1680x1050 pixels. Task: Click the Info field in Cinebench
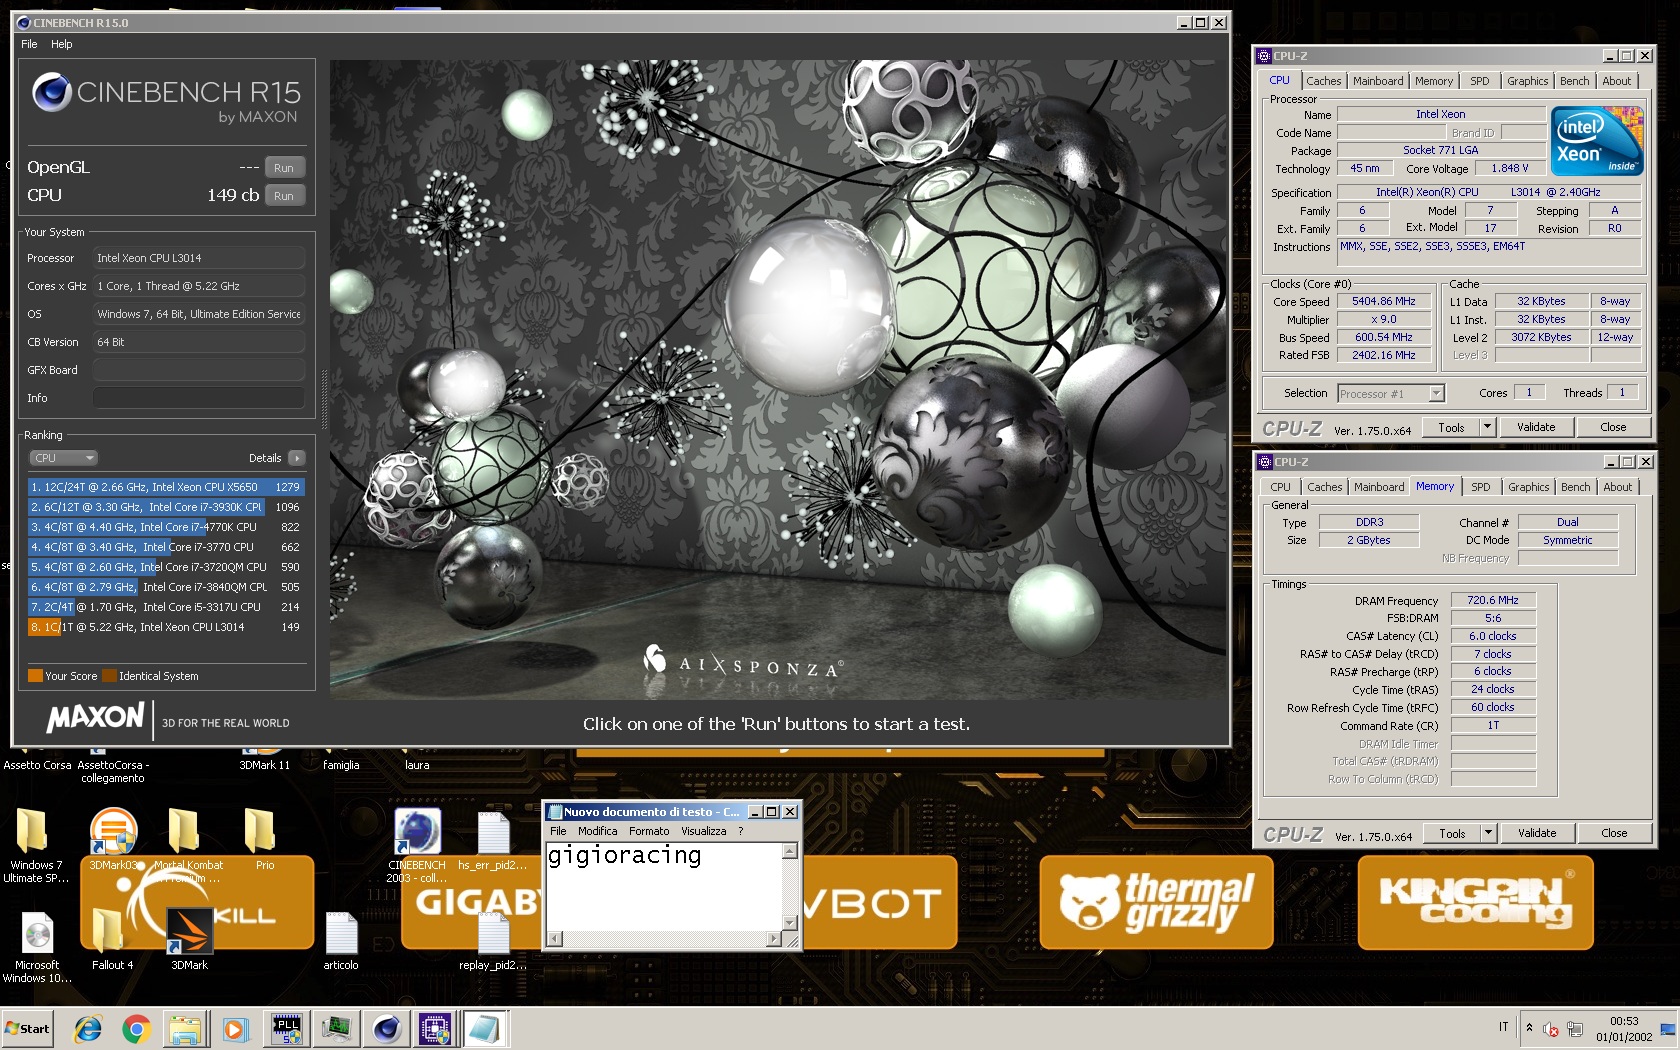click(199, 398)
